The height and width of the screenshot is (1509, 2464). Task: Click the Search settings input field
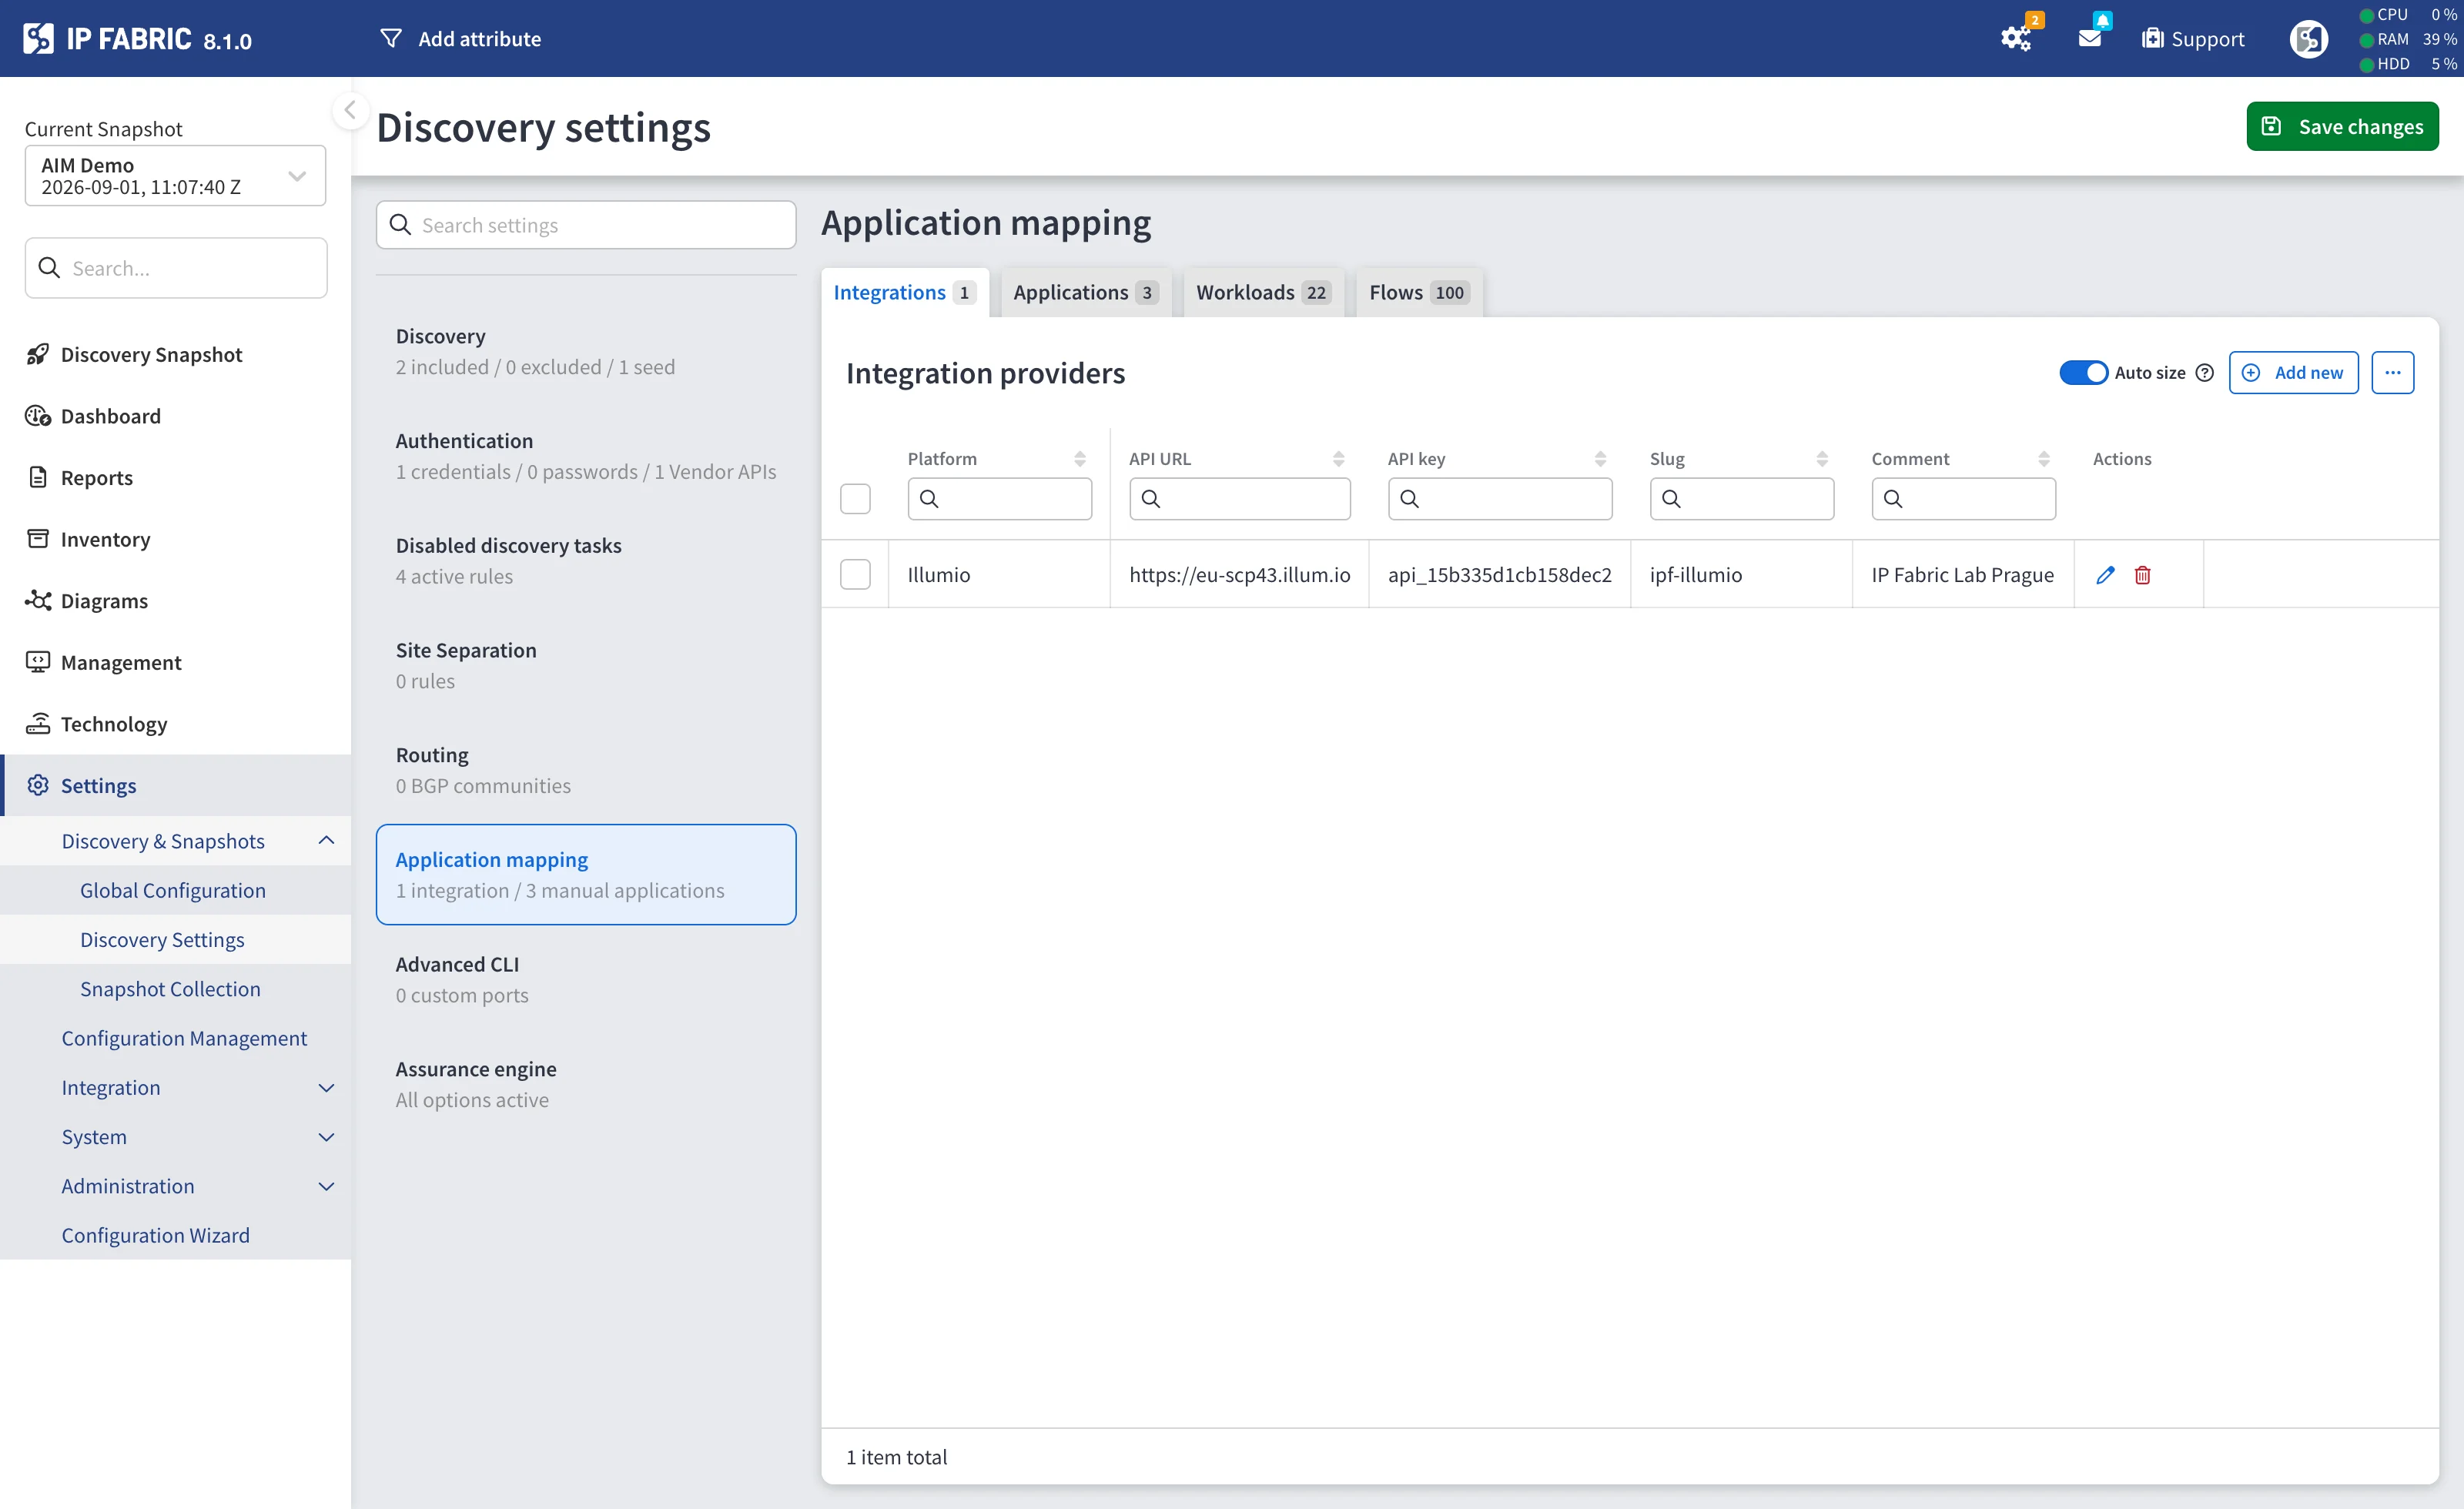pyautogui.click(x=586, y=225)
